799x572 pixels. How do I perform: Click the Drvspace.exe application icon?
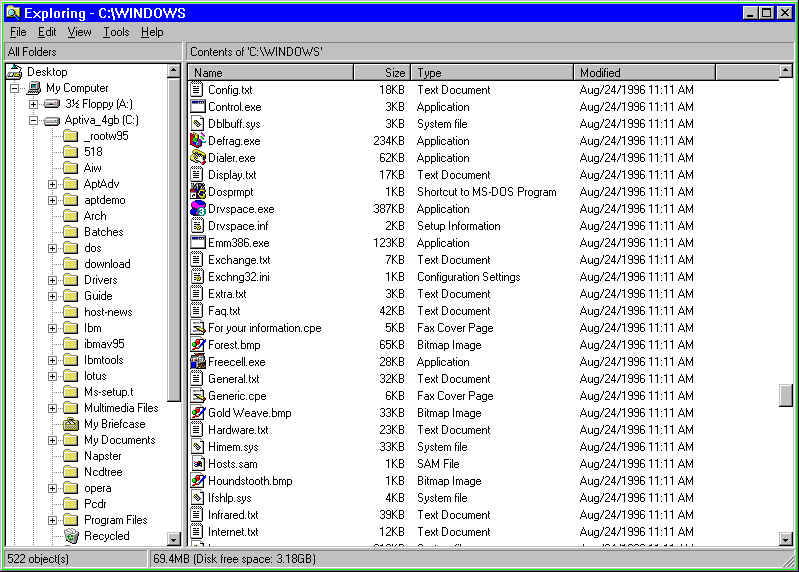coord(198,209)
